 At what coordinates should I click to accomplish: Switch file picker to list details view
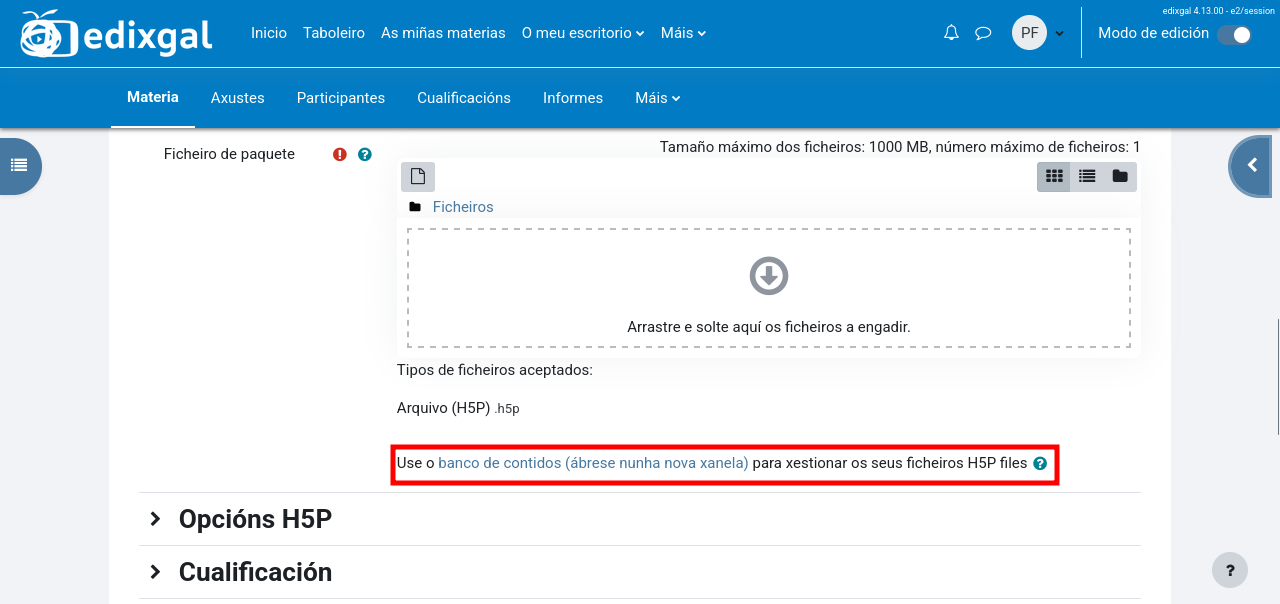click(1087, 177)
